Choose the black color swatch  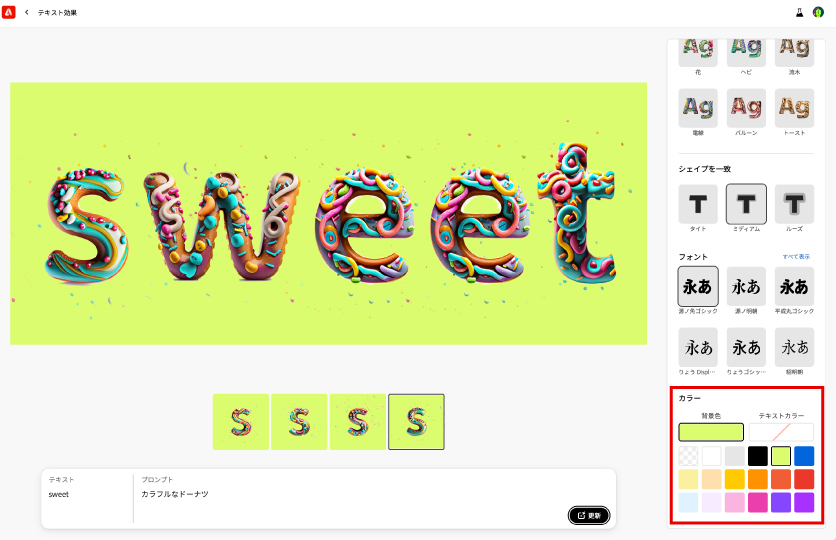[758, 456]
